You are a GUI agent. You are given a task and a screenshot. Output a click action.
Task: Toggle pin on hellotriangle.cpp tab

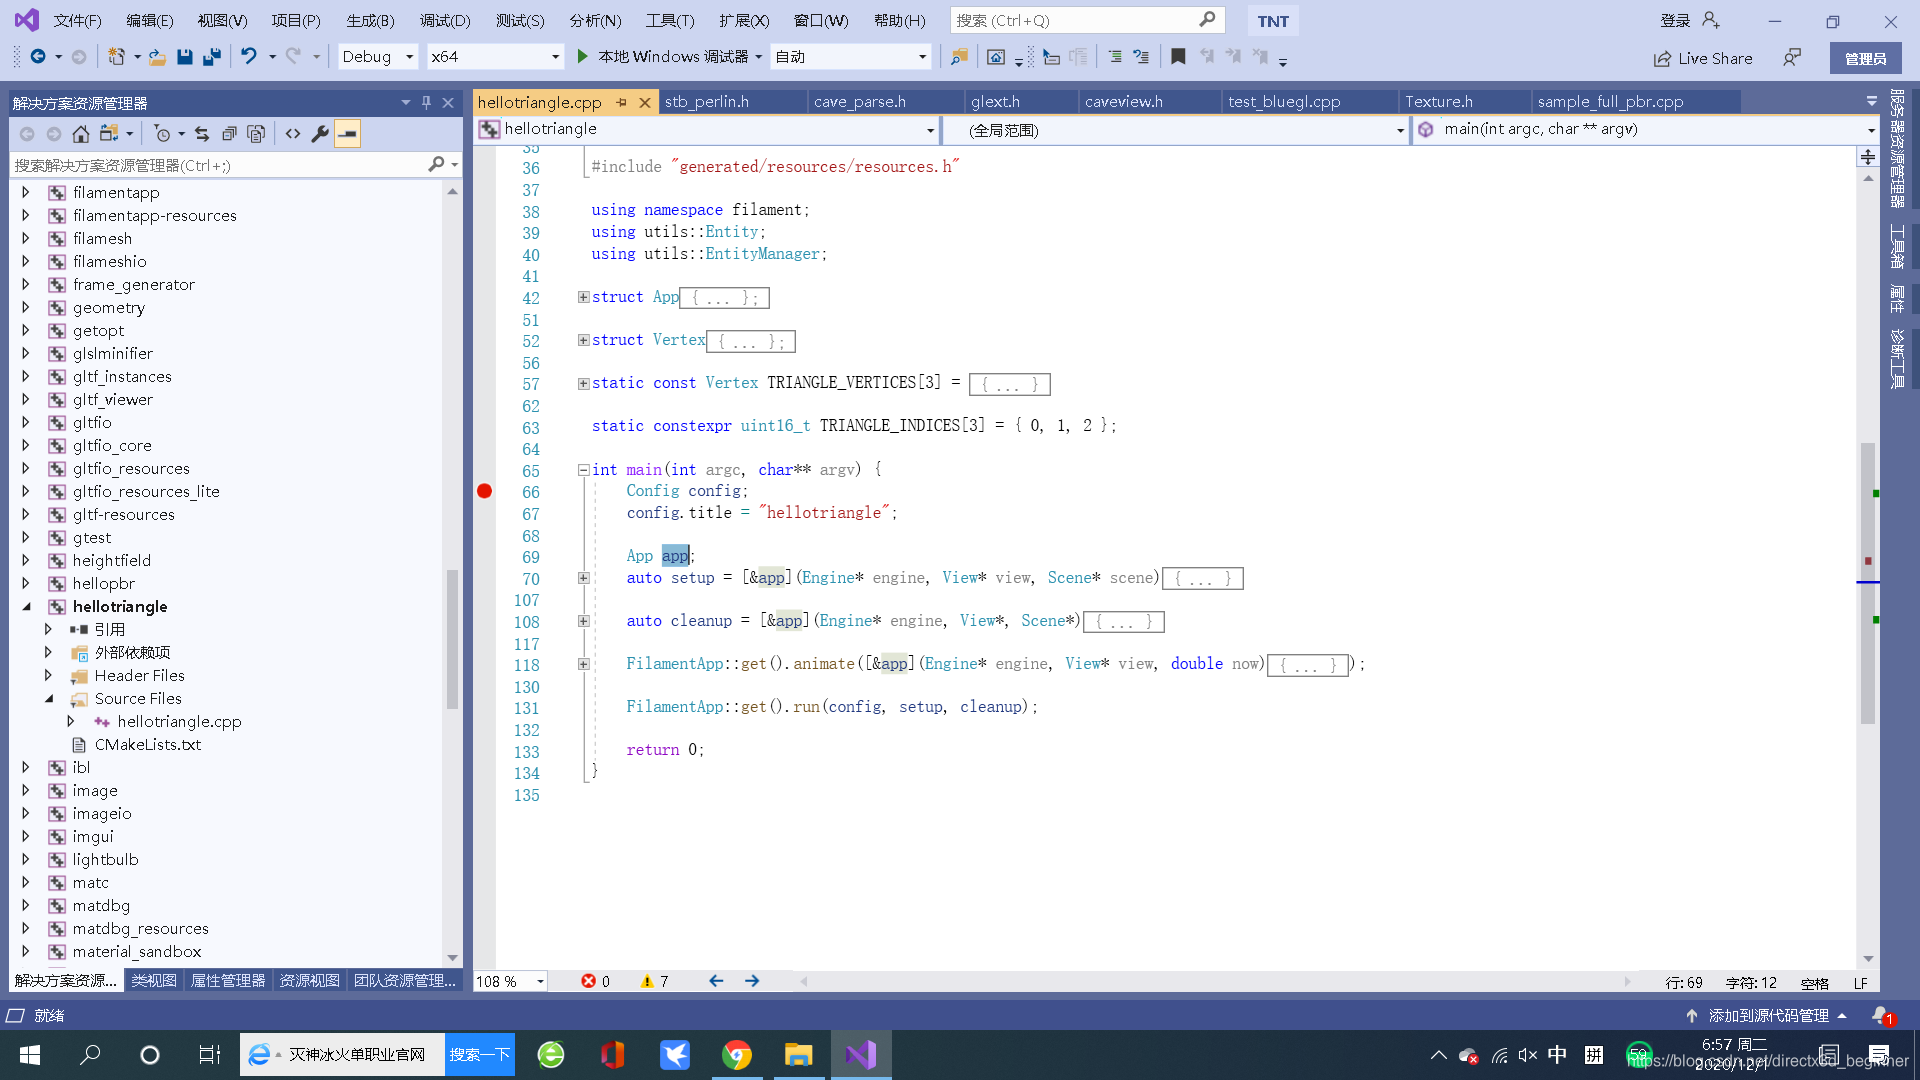click(x=622, y=102)
